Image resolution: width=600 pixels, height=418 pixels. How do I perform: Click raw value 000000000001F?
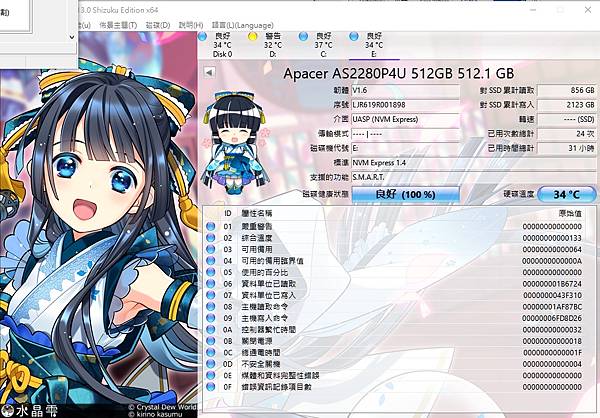553,353
